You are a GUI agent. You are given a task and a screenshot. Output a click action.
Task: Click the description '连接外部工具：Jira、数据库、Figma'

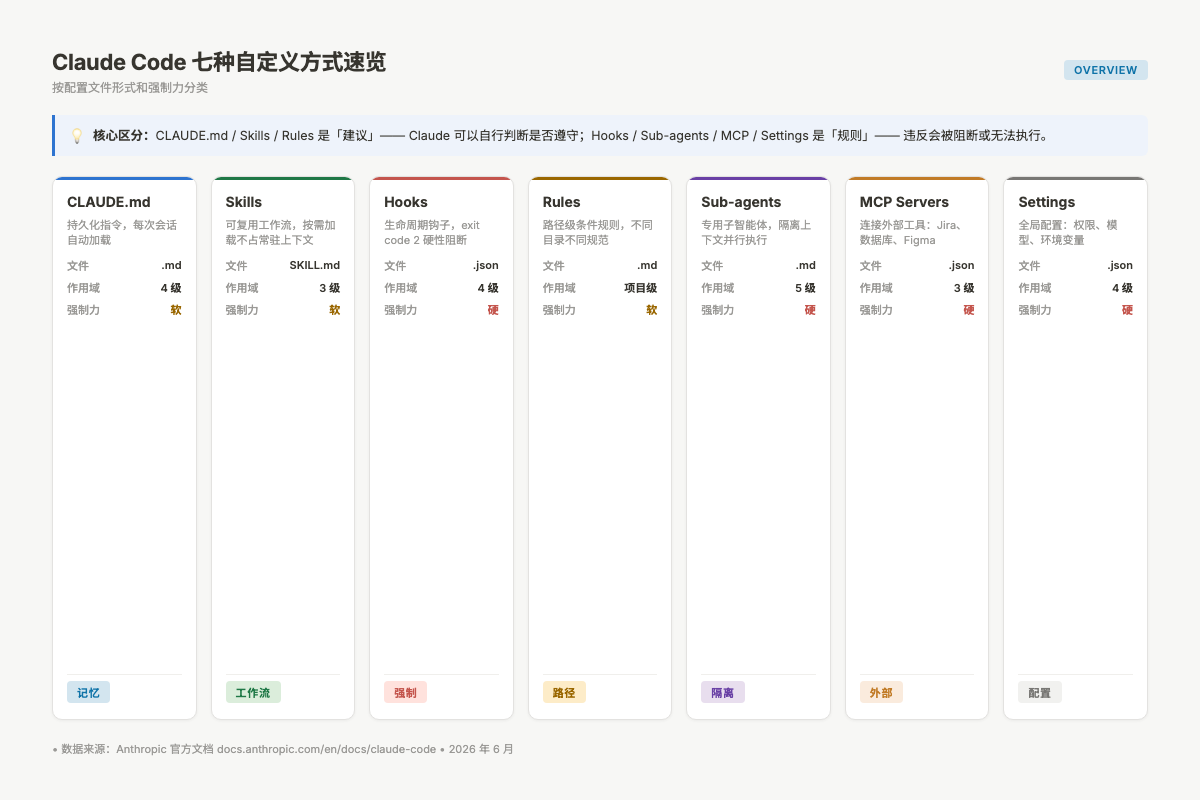pos(910,233)
